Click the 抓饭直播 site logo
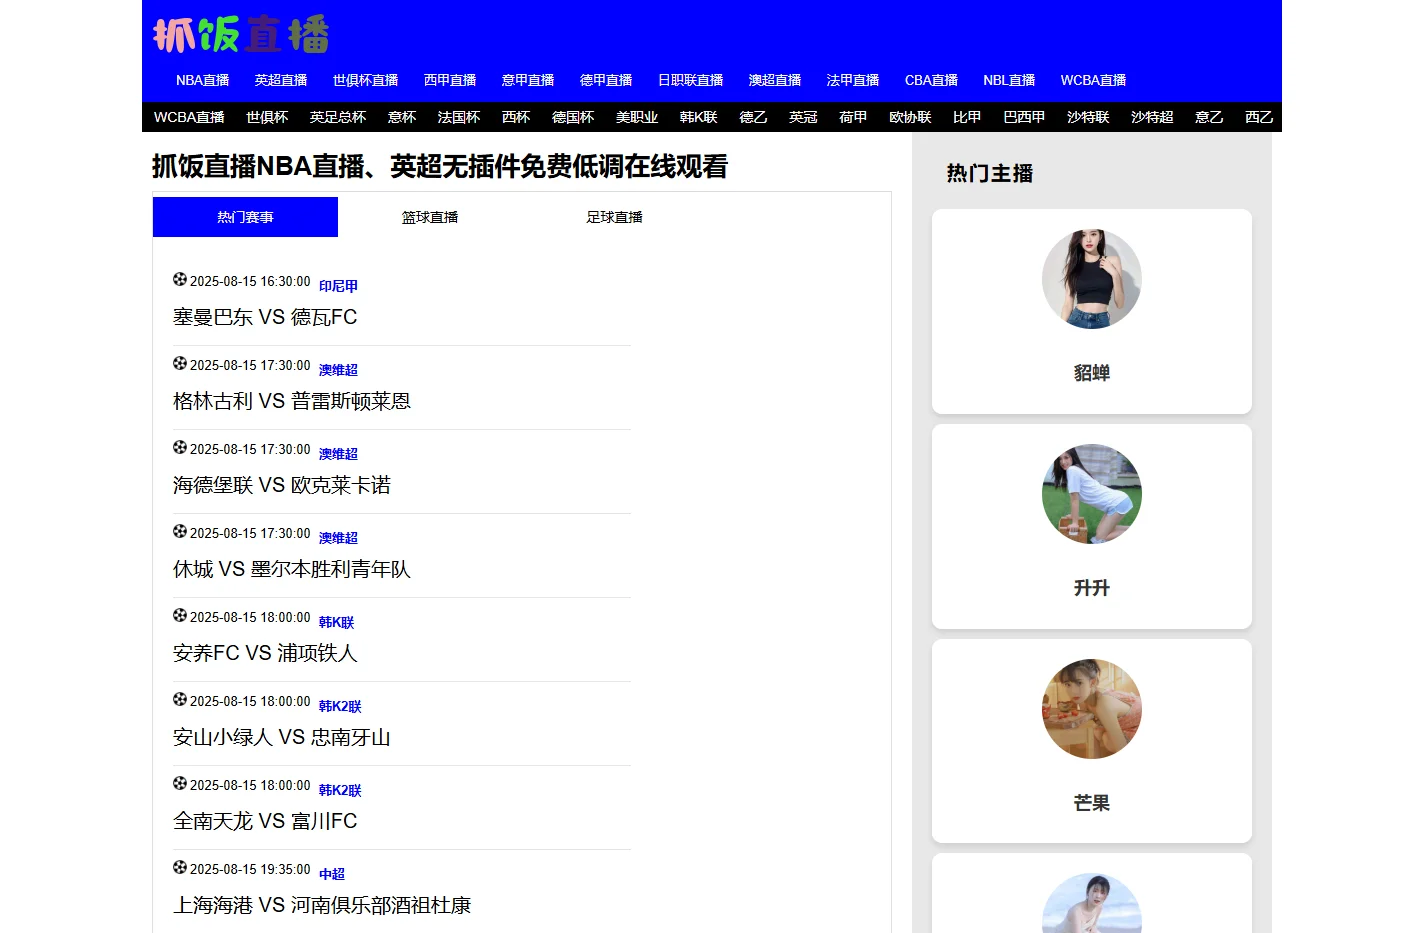1424x933 pixels. click(x=241, y=35)
